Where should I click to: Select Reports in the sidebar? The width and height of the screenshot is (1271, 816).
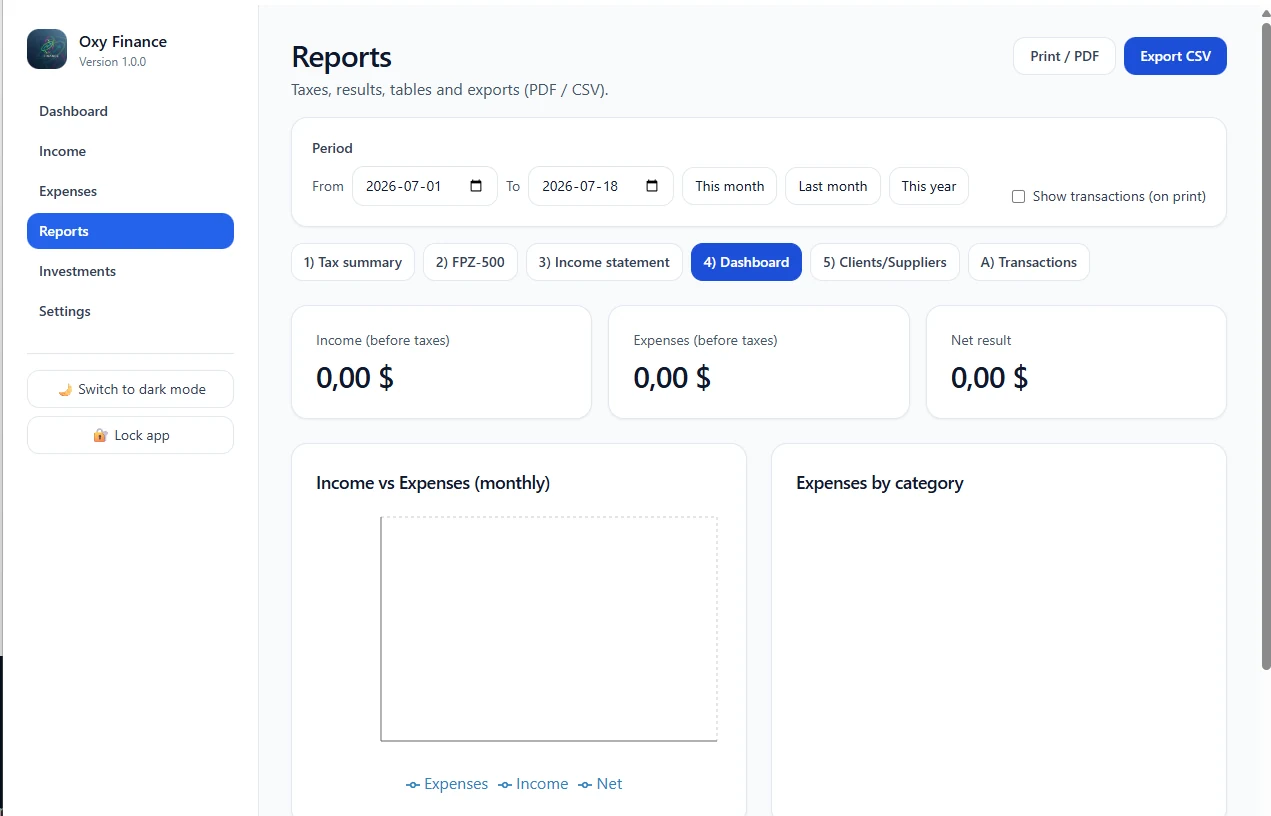pos(130,231)
